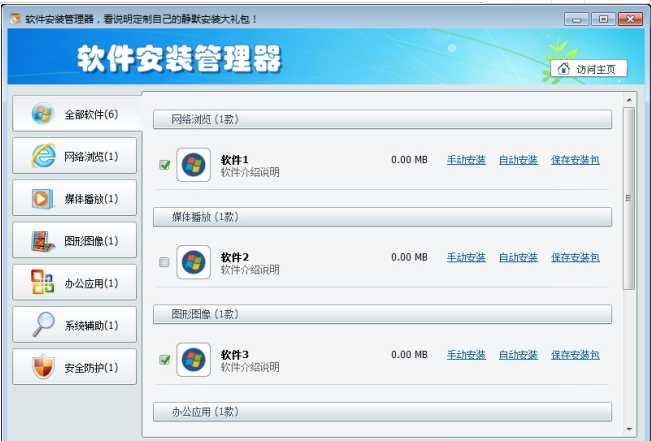Click the scrollbar up arrow

629,100
